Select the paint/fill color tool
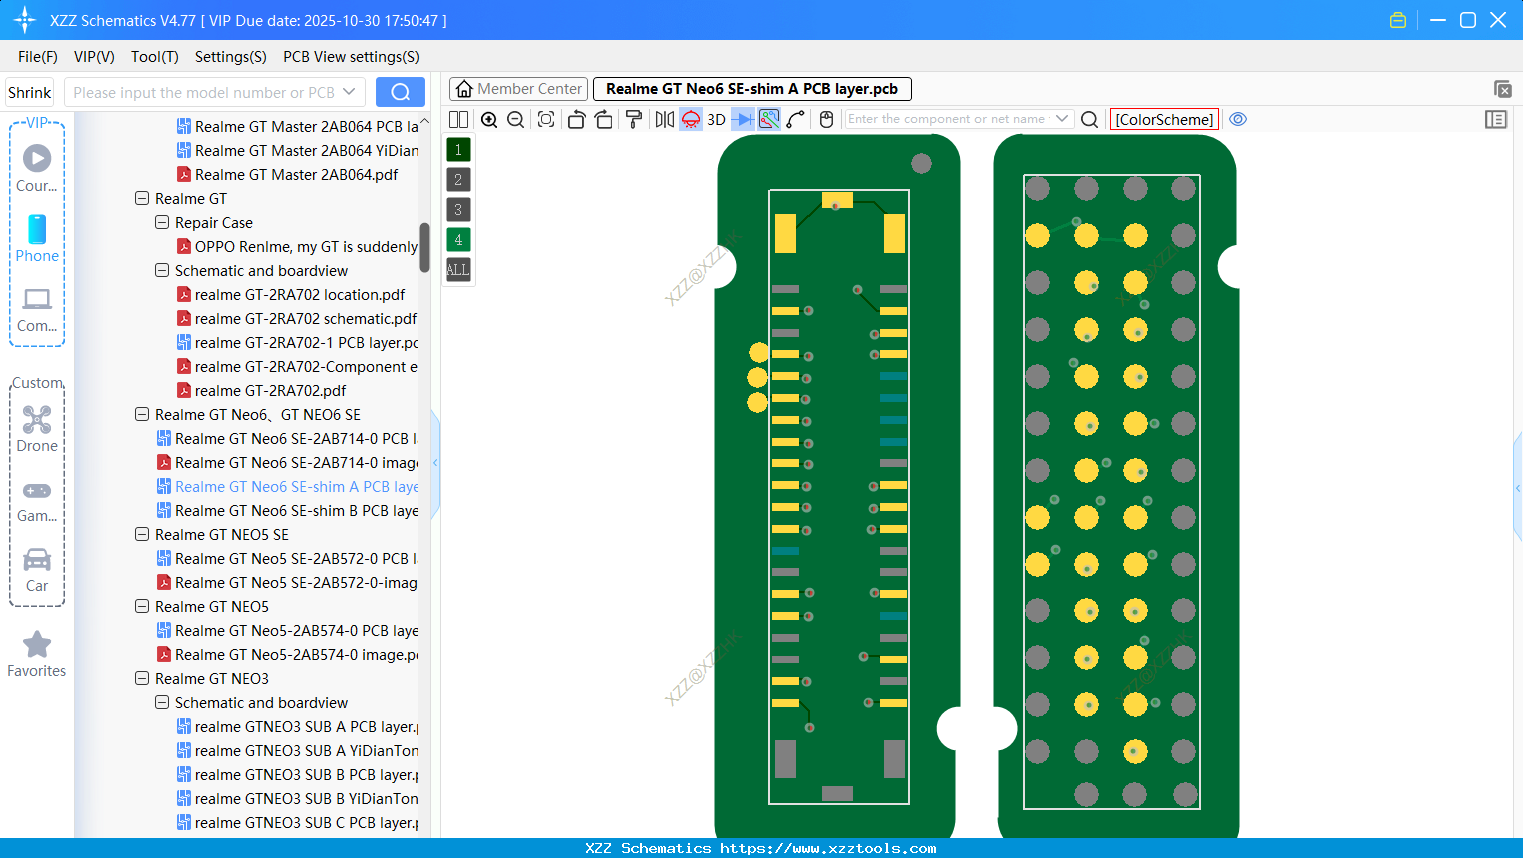The height and width of the screenshot is (858, 1523). point(632,119)
